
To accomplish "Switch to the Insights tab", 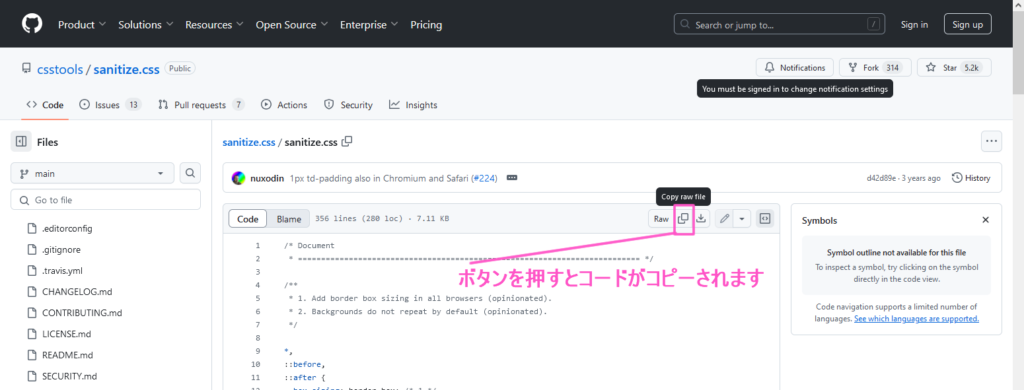I will click(413, 105).
